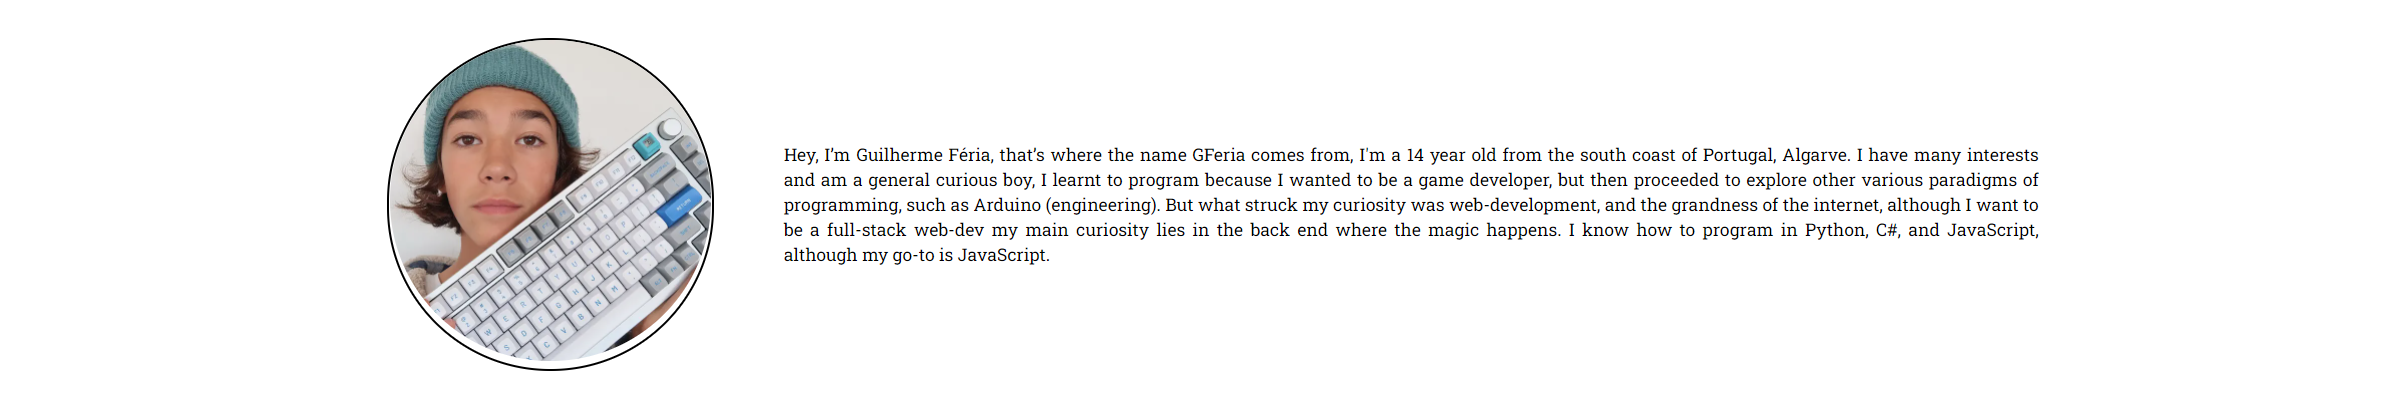Click the phrase "game developer" in the bio
The width and height of the screenshot is (2394, 418).
(x=1483, y=180)
